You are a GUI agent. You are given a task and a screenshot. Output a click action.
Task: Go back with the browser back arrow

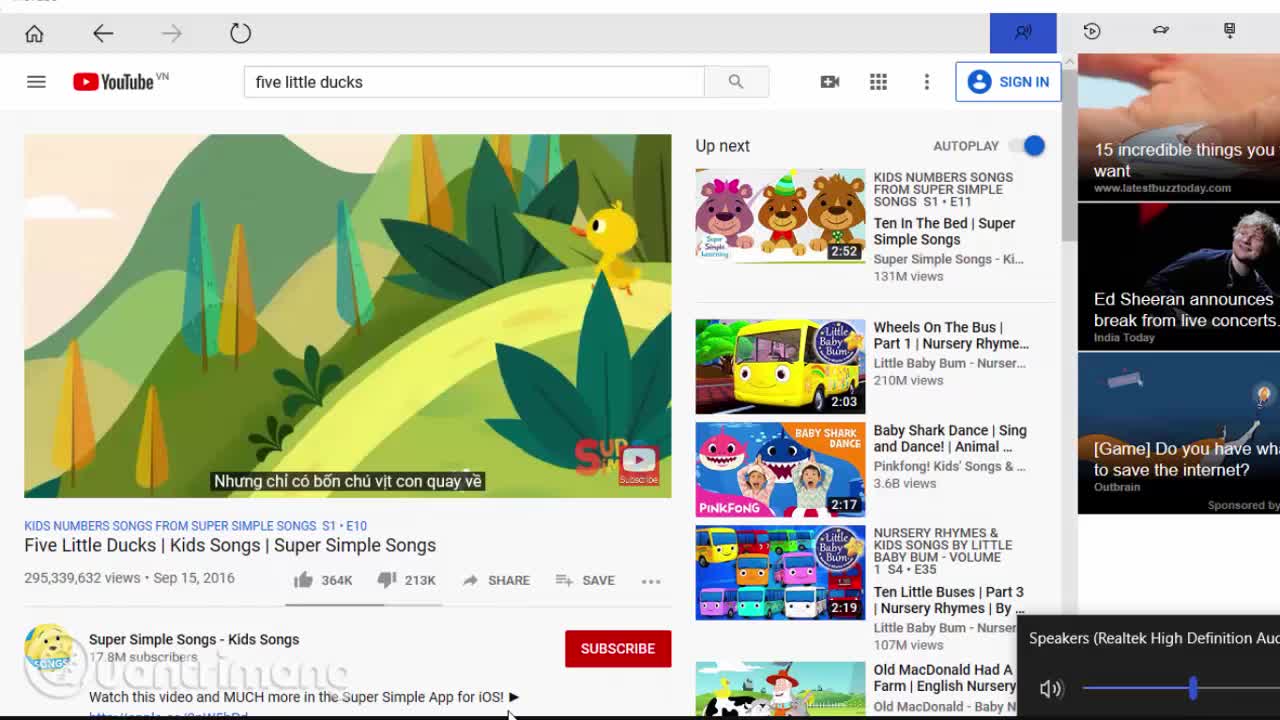pos(103,33)
